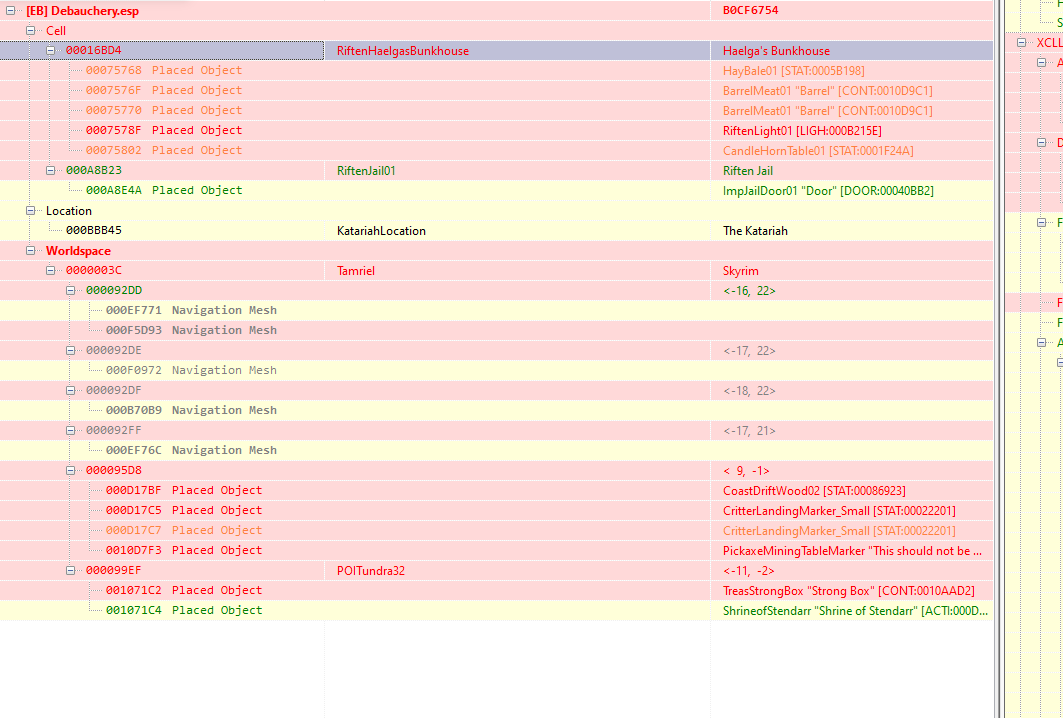
Task: Click the B0CF6754 value cell
Action: point(851,10)
